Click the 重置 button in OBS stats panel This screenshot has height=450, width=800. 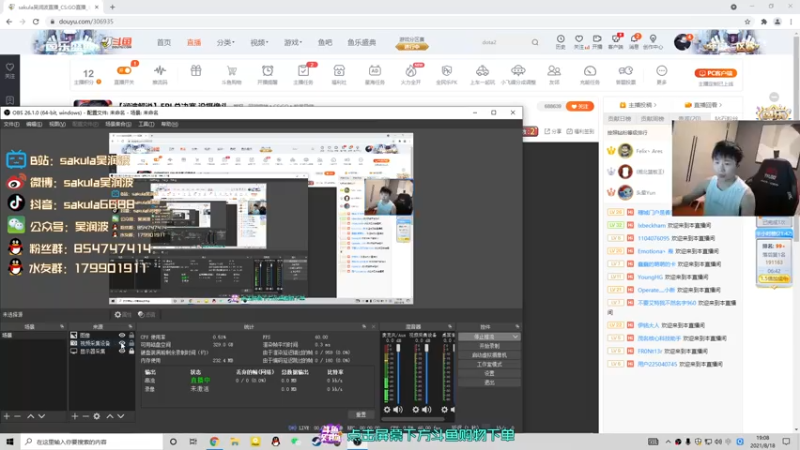(x=361, y=414)
